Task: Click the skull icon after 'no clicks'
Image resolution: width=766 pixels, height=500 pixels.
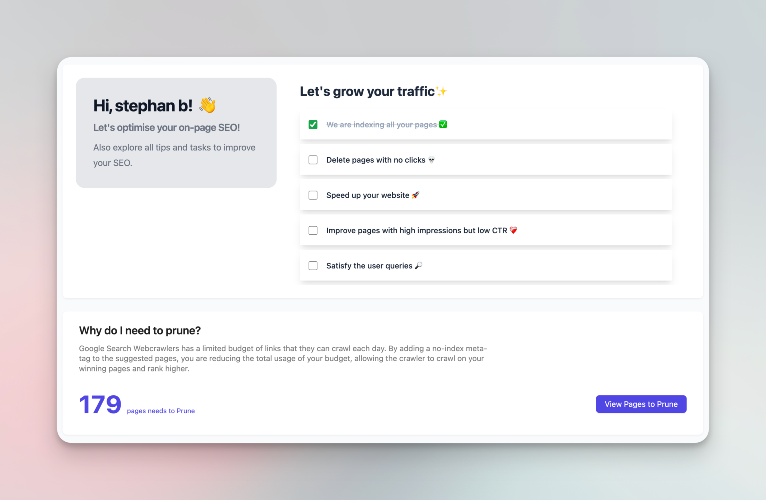Action: pyautogui.click(x=431, y=160)
